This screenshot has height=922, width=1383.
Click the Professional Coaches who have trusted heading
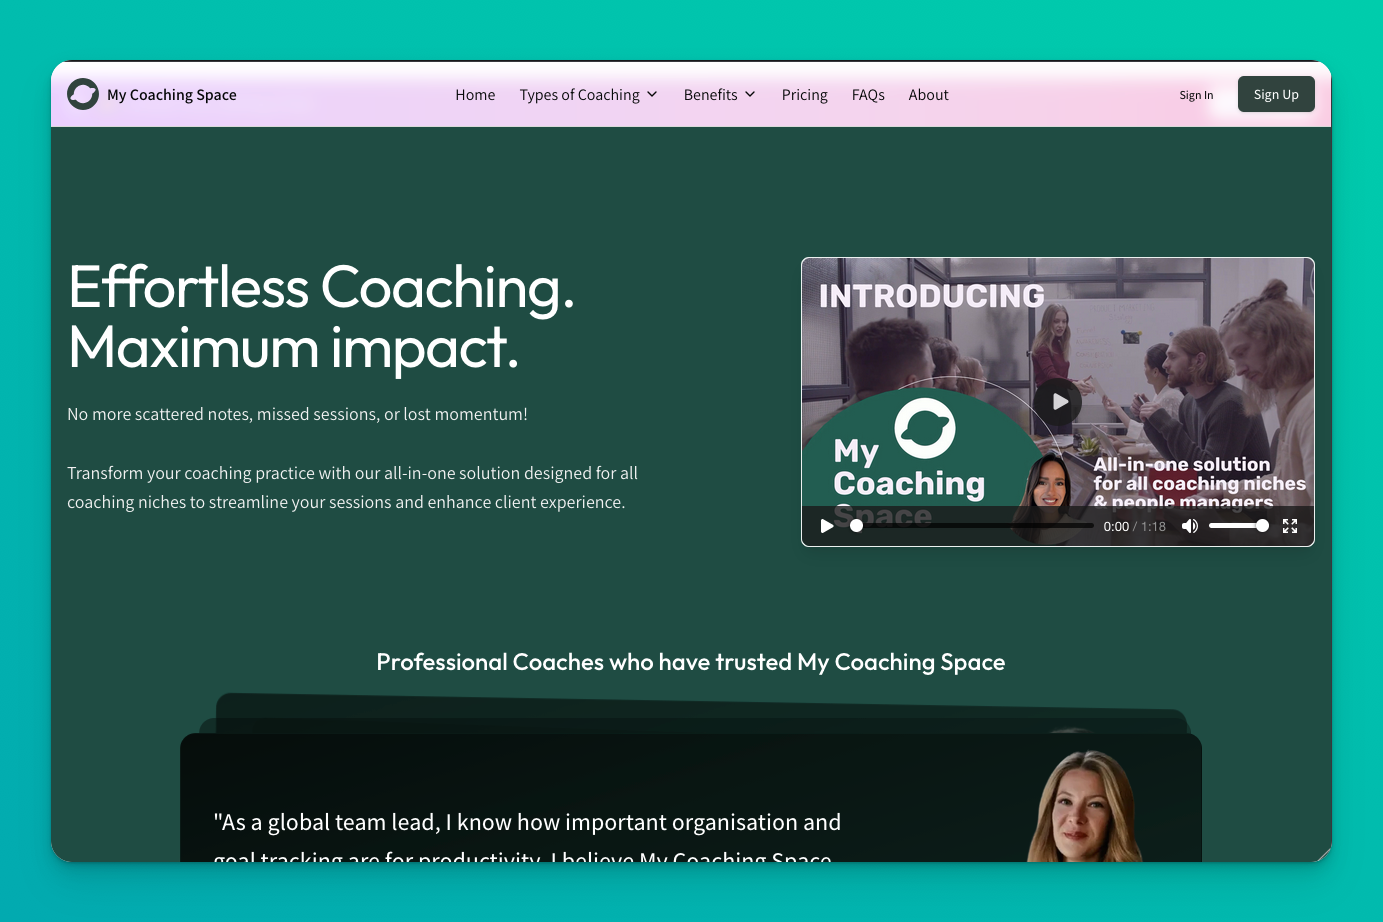coord(690,662)
